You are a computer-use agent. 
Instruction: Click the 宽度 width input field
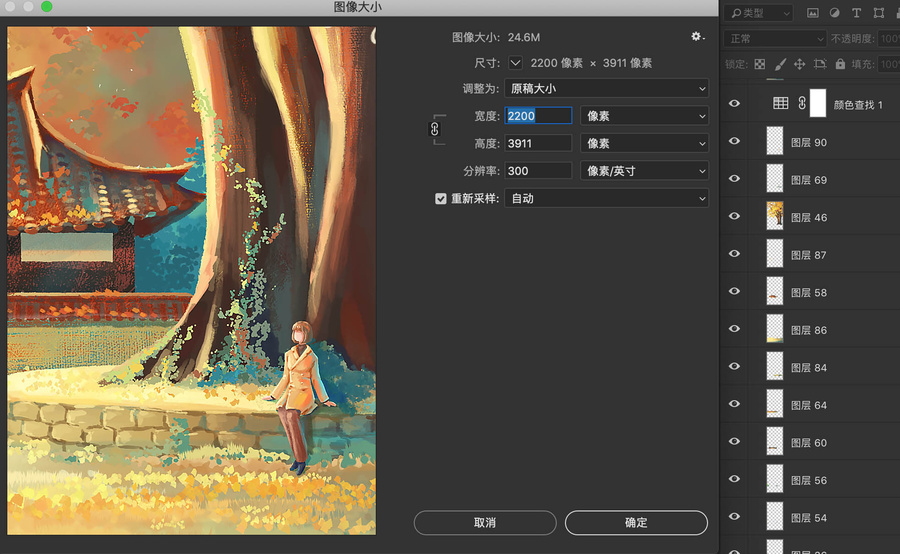[538, 116]
